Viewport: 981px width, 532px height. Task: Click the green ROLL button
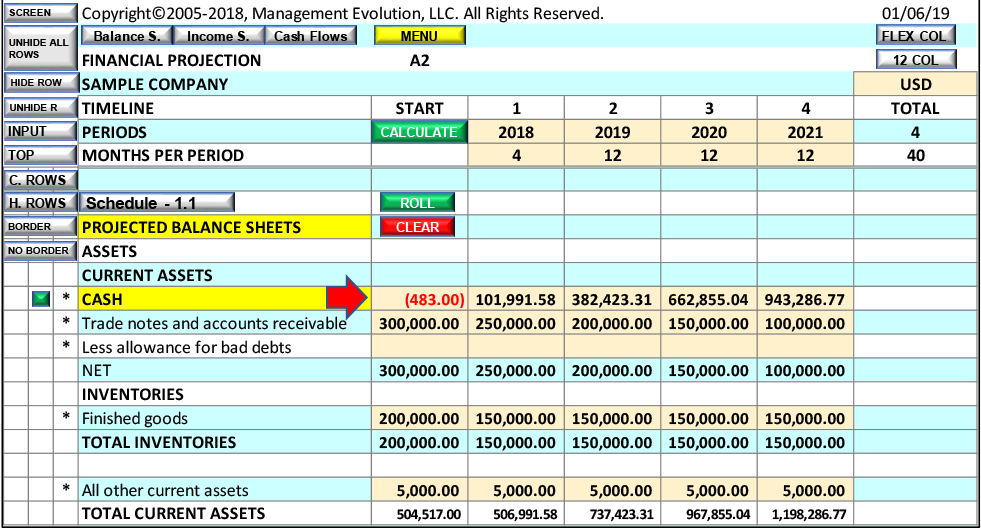pyautogui.click(x=417, y=203)
